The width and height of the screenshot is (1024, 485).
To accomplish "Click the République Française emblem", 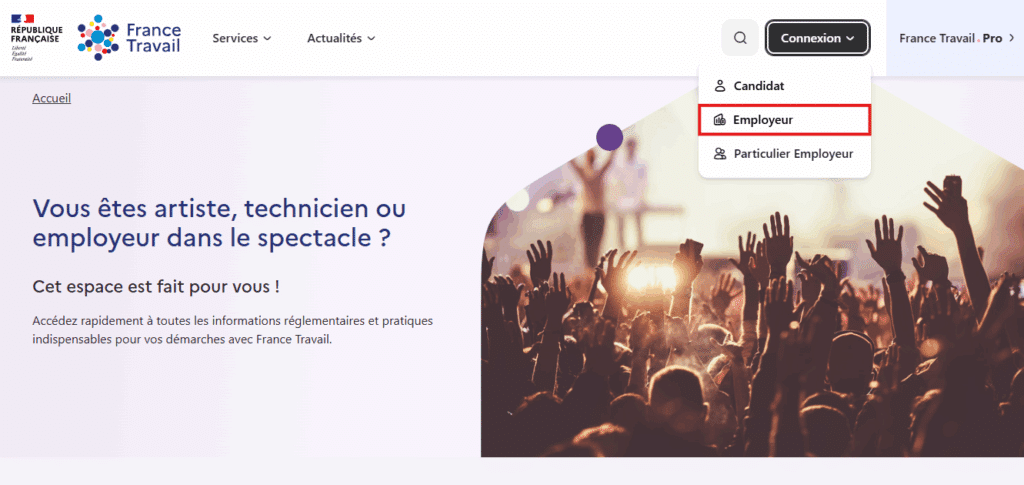I will click(x=36, y=36).
